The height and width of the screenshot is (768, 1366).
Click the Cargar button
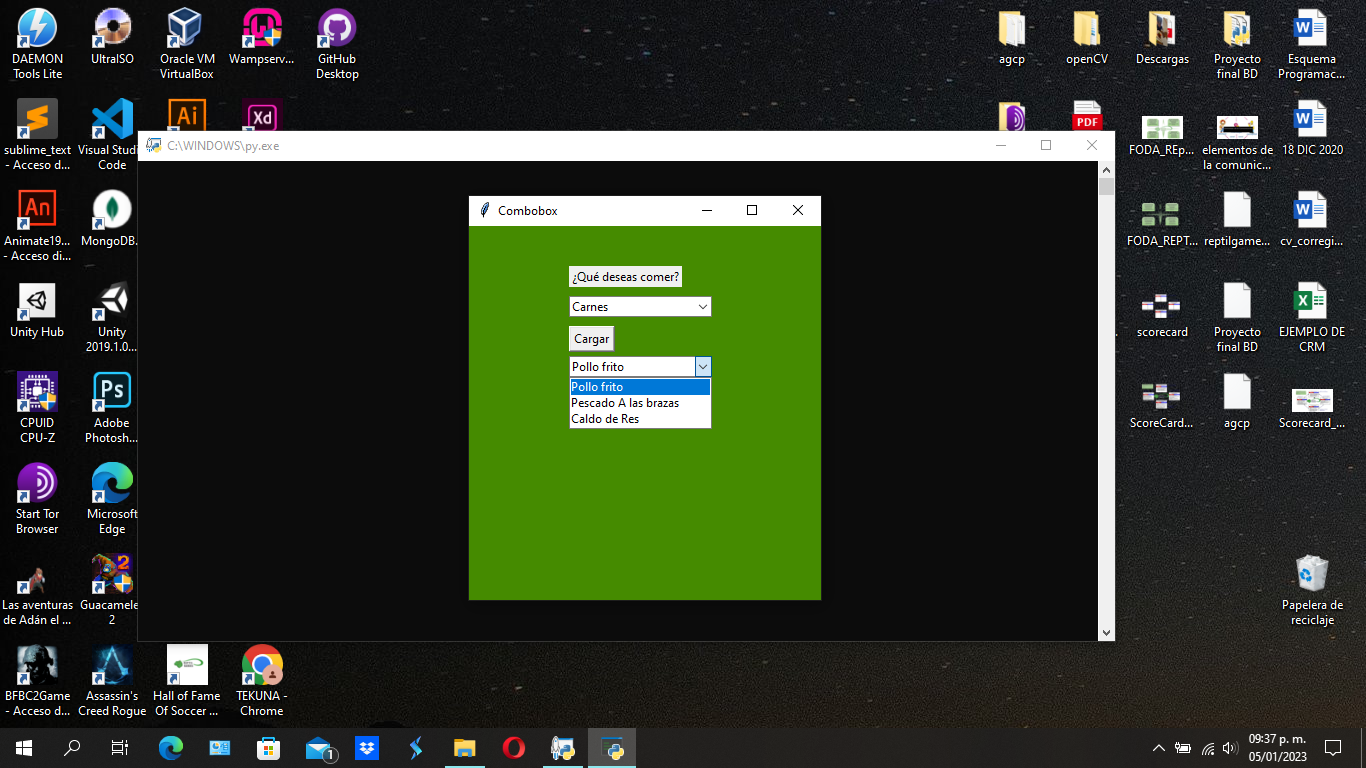pos(591,338)
